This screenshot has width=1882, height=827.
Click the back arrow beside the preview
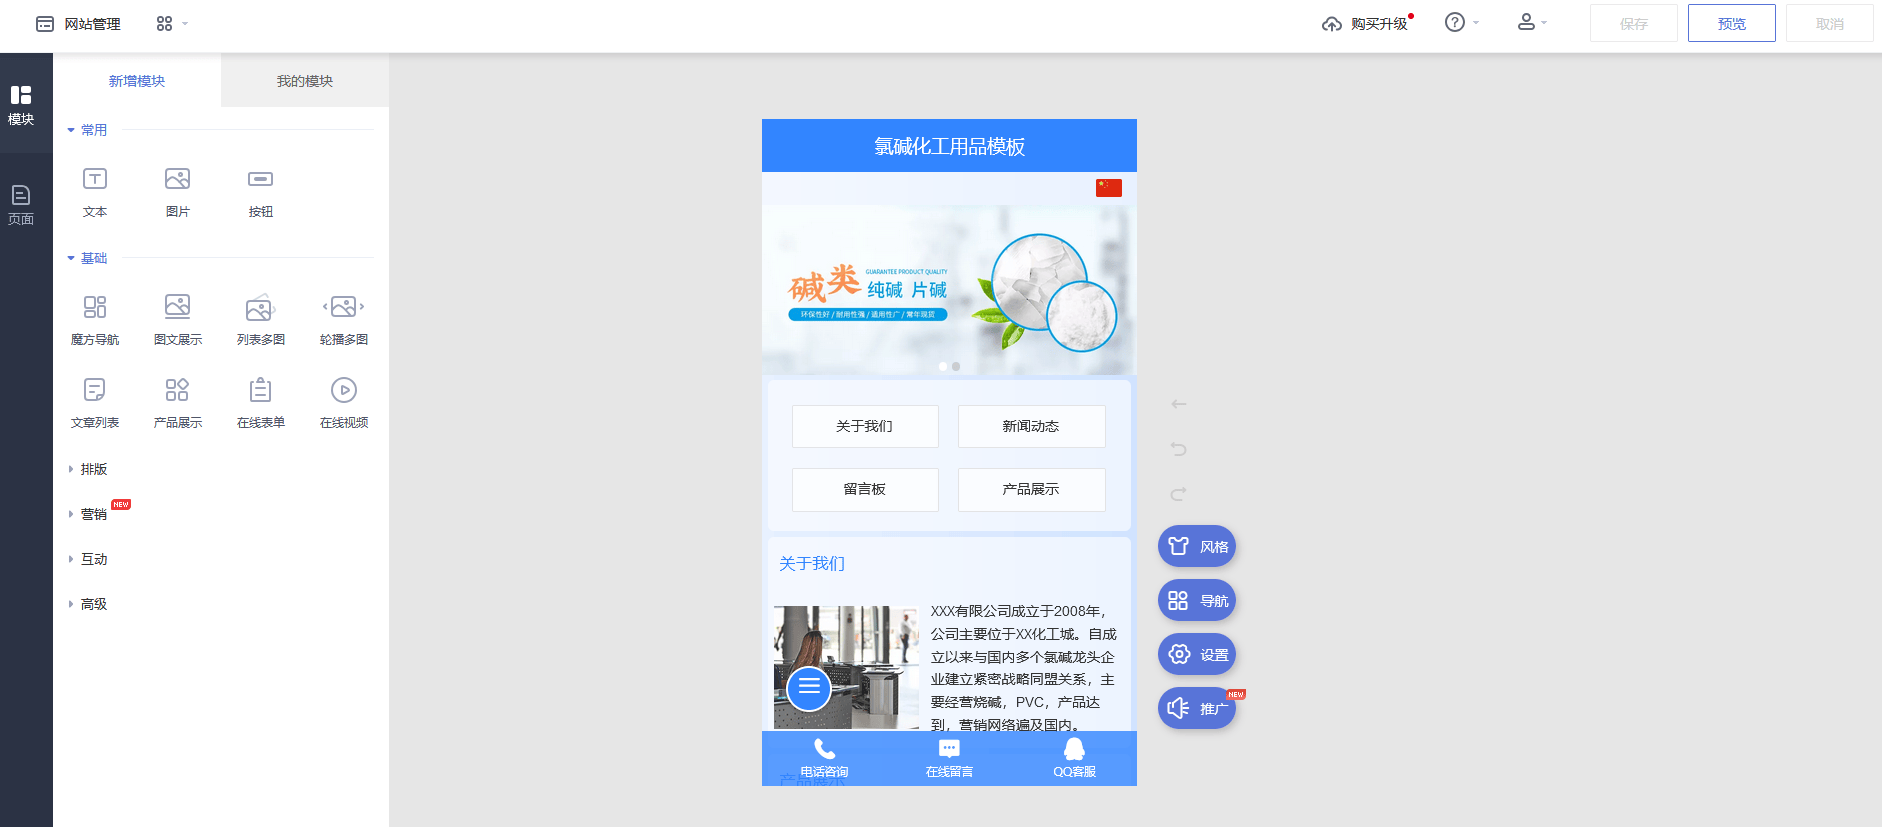1179,404
